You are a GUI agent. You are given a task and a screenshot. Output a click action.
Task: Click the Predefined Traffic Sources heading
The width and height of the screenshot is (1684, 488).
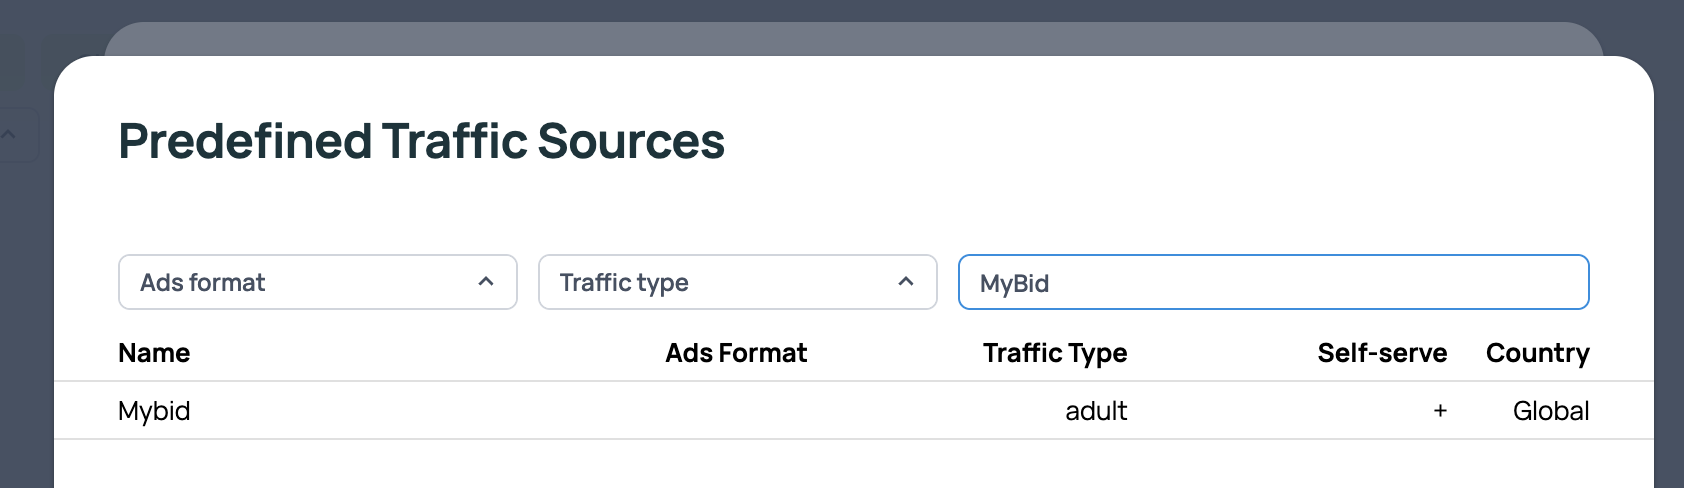[421, 141]
